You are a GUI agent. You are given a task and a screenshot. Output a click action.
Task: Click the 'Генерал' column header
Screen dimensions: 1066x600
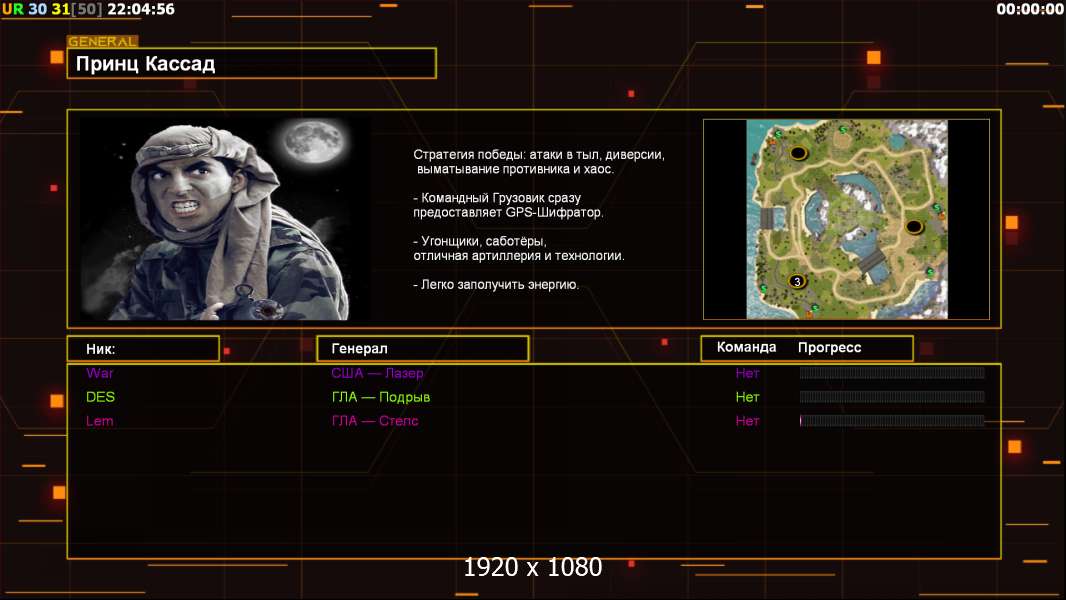coord(423,349)
